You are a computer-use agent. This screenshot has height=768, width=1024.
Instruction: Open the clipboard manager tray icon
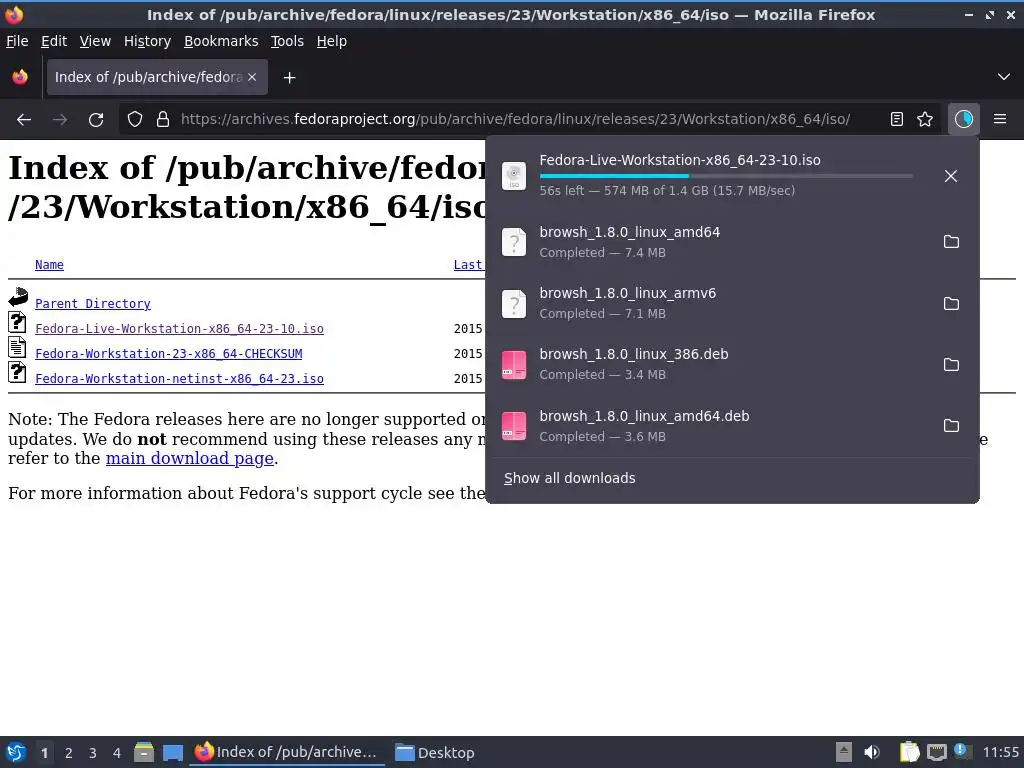pos(909,752)
